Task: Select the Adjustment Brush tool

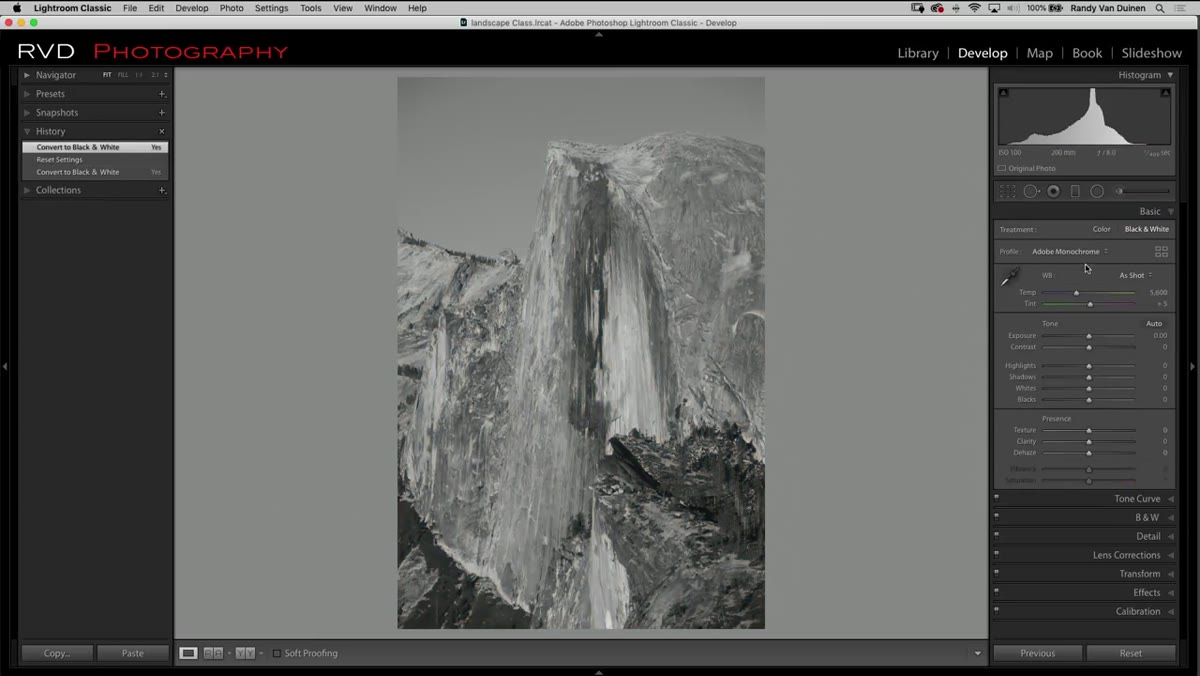Action: (1142, 191)
